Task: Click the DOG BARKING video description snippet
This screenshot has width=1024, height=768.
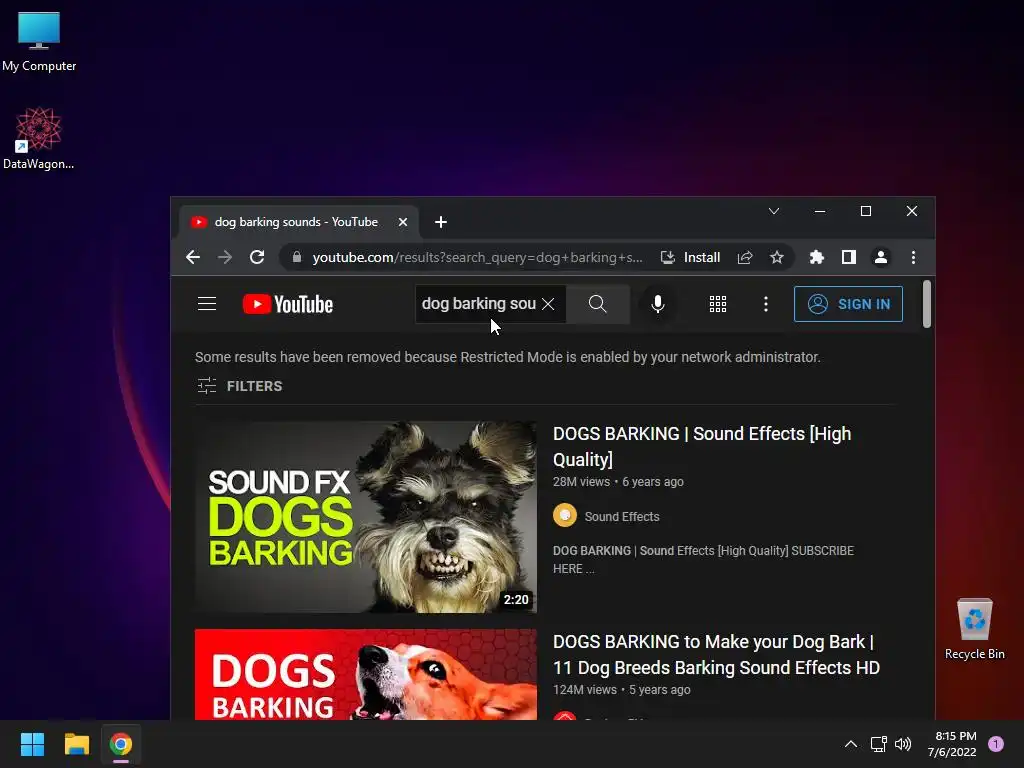Action: coord(703,560)
